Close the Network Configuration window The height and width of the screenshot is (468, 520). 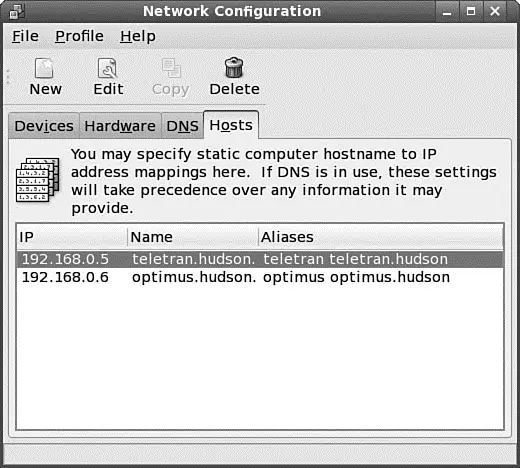click(x=495, y=11)
